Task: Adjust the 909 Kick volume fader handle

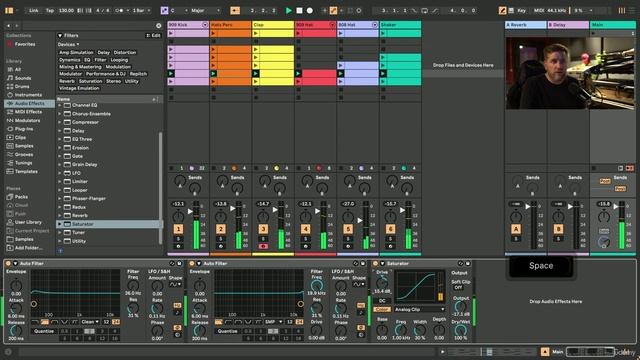Action: pos(190,211)
